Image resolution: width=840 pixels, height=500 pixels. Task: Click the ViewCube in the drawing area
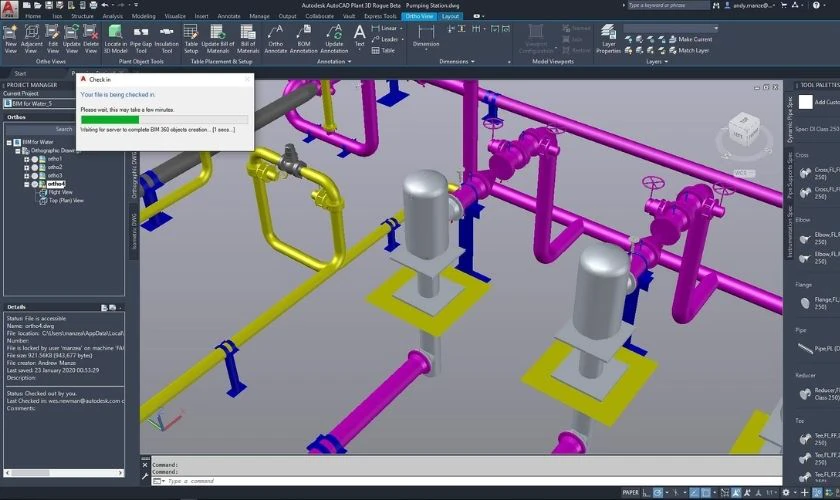pos(744,131)
